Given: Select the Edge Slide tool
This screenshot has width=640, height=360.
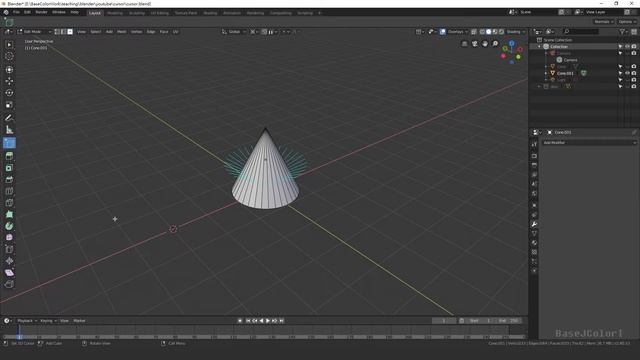Looking at the screenshot, I should tap(9, 249).
